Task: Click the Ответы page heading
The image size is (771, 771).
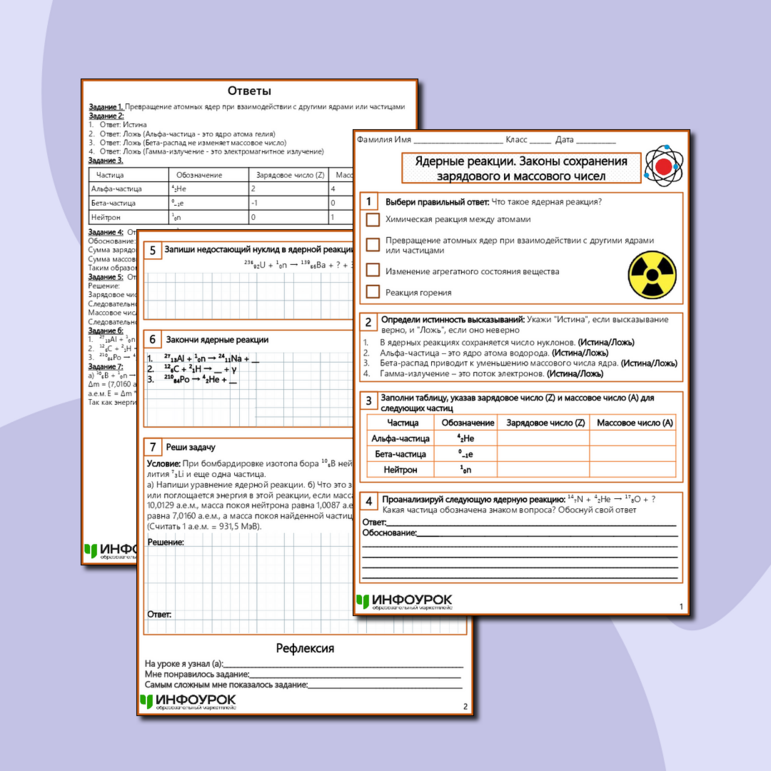Action: pyautogui.click(x=249, y=90)
